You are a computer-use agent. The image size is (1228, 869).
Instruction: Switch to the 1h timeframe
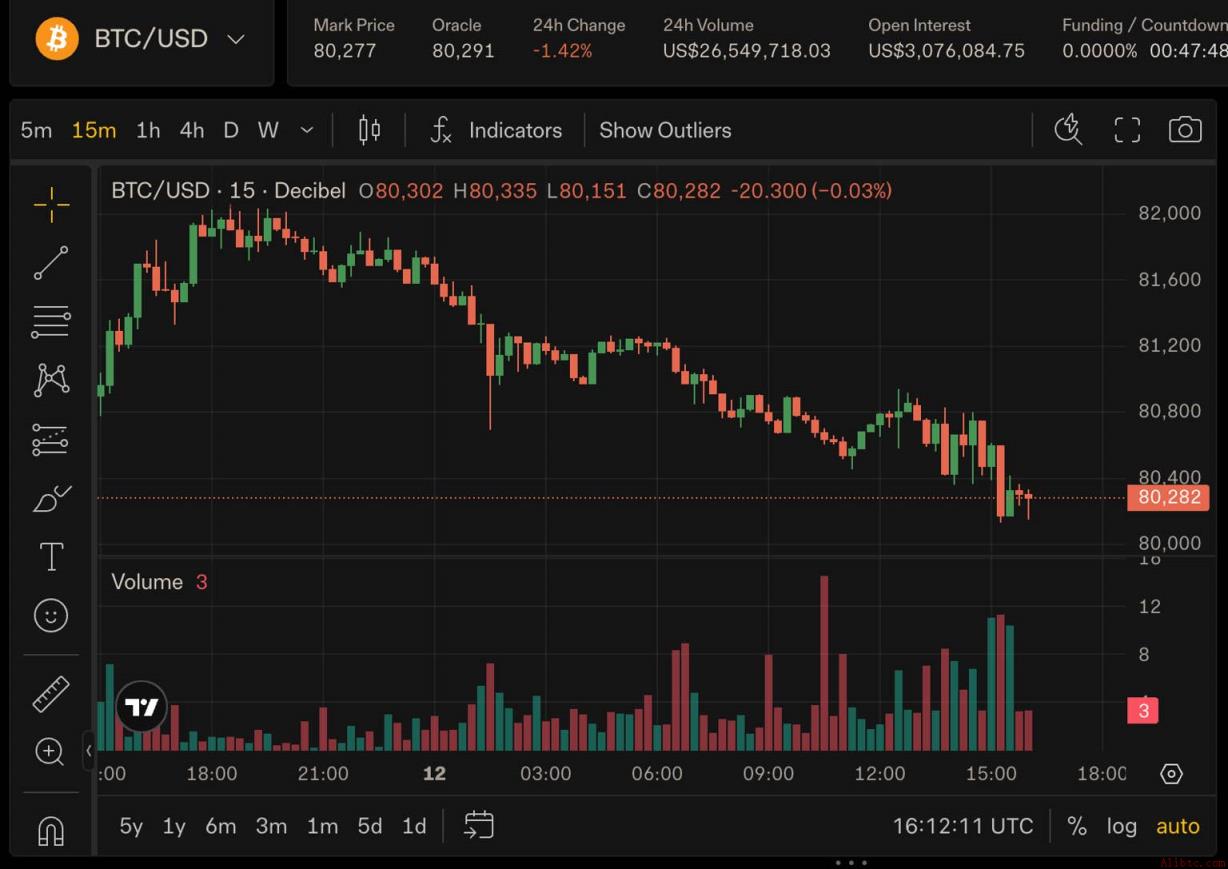click(148, 130)
